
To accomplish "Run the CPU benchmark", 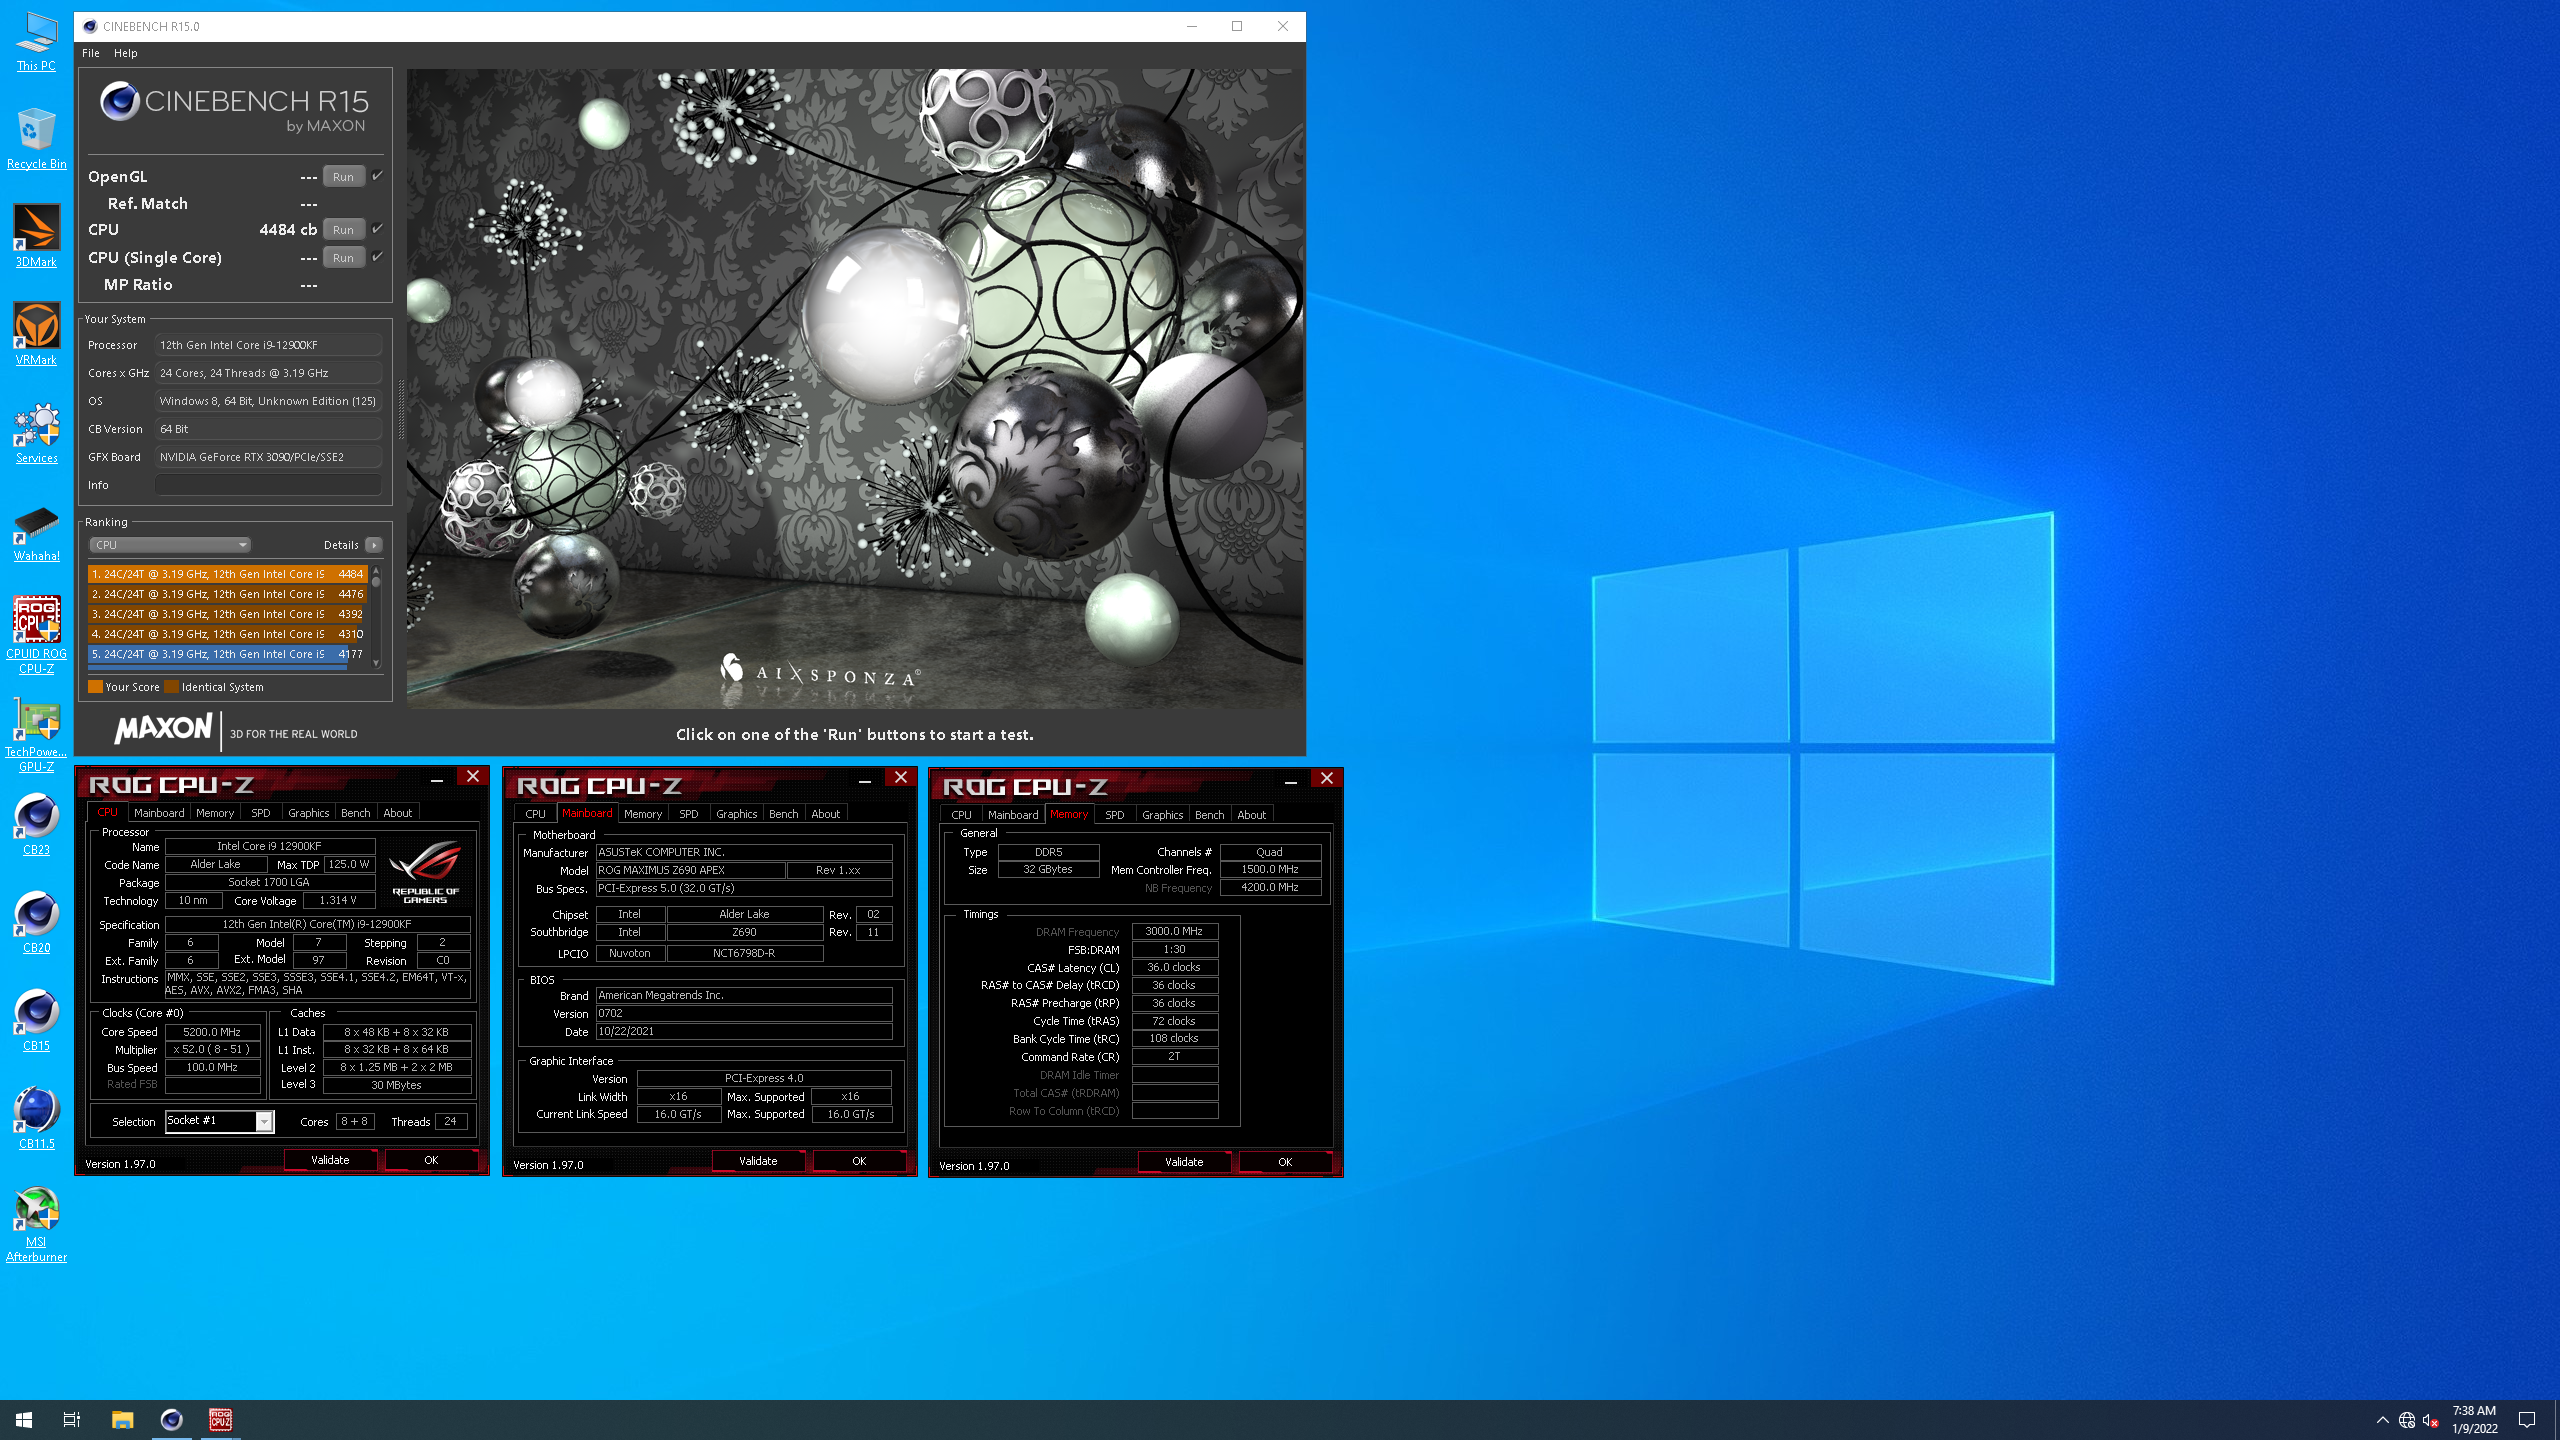I will pos(343,230).
